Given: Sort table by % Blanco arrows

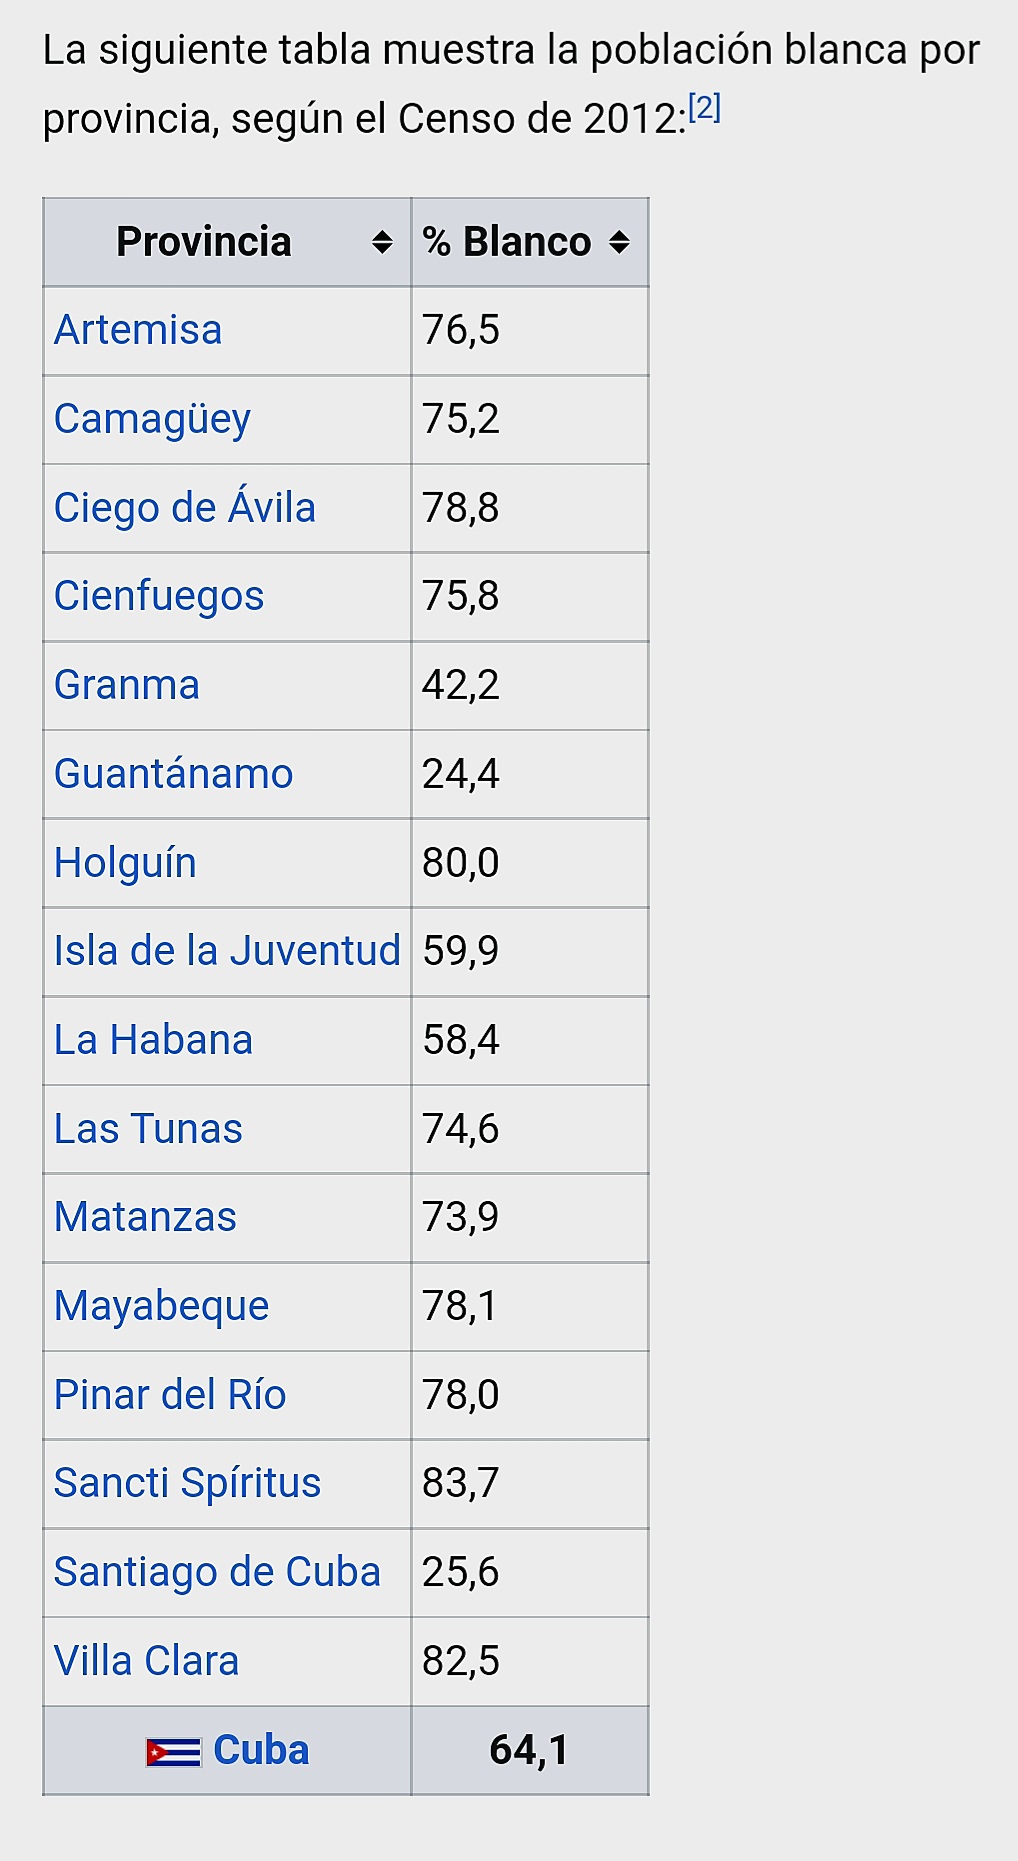Looking at the screenshot, I should pos(619,242).
